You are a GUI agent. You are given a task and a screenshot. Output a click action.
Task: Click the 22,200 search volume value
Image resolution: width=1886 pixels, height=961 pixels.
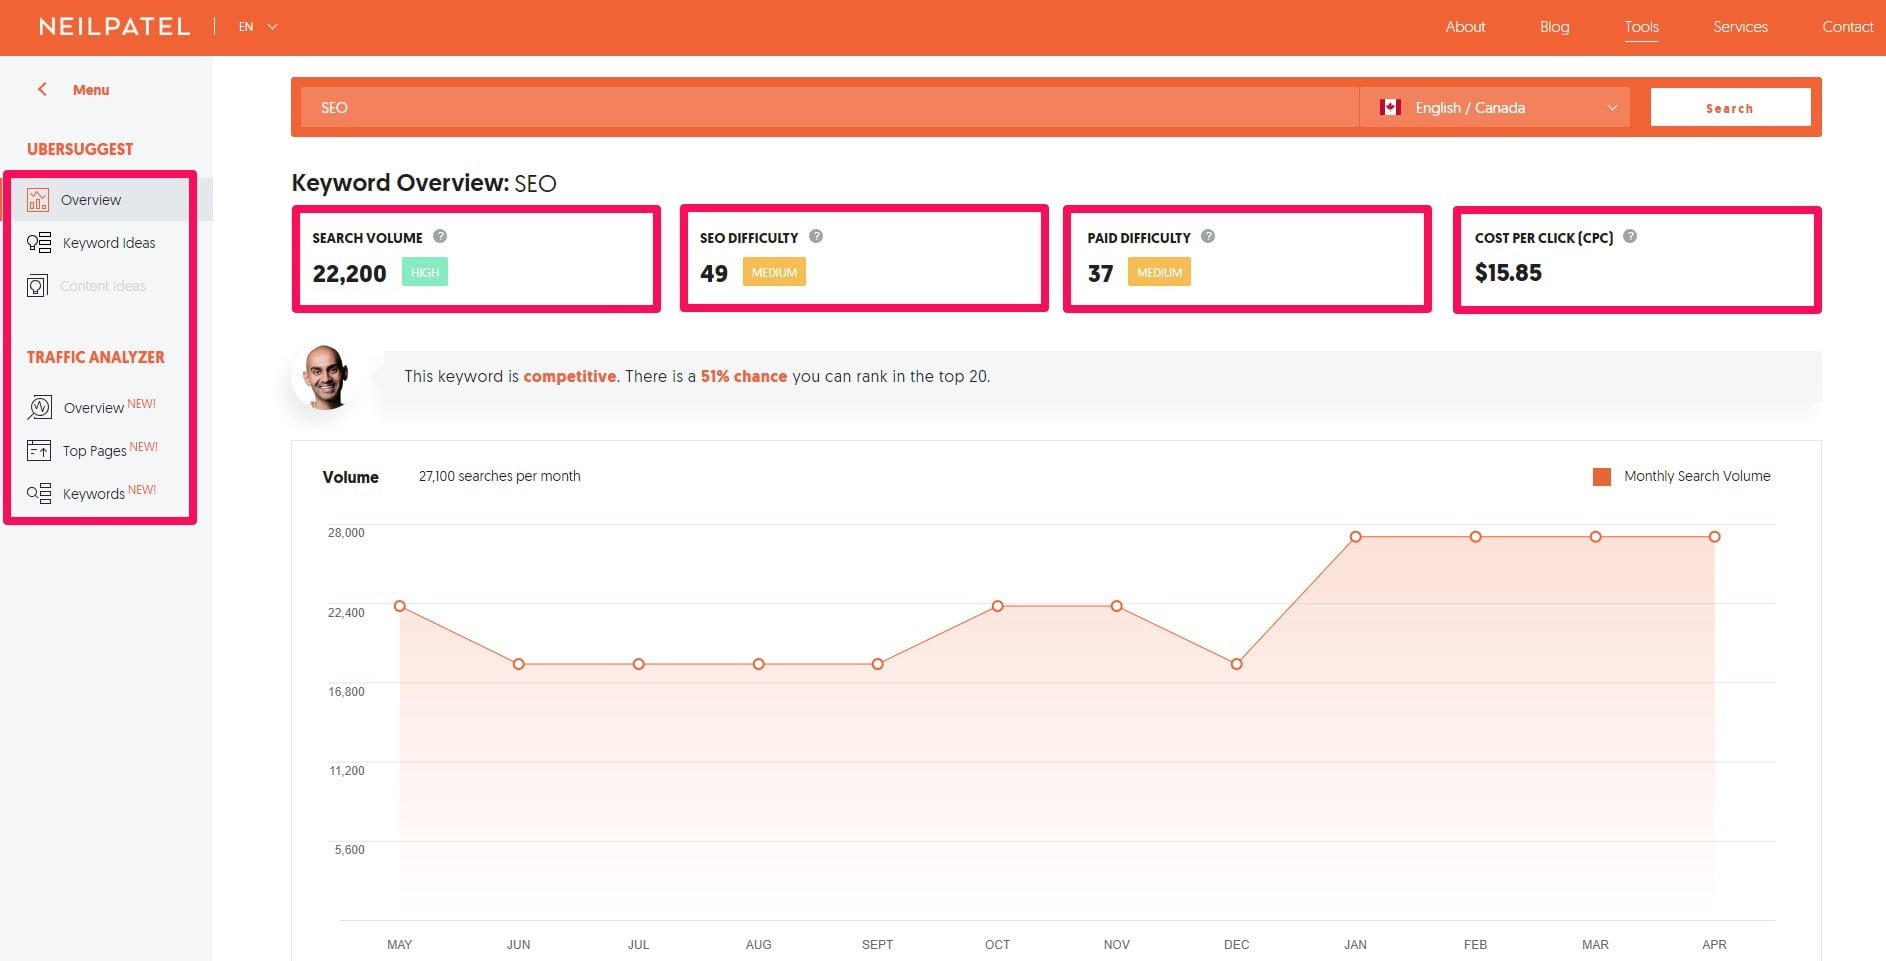tap(349, 273)
